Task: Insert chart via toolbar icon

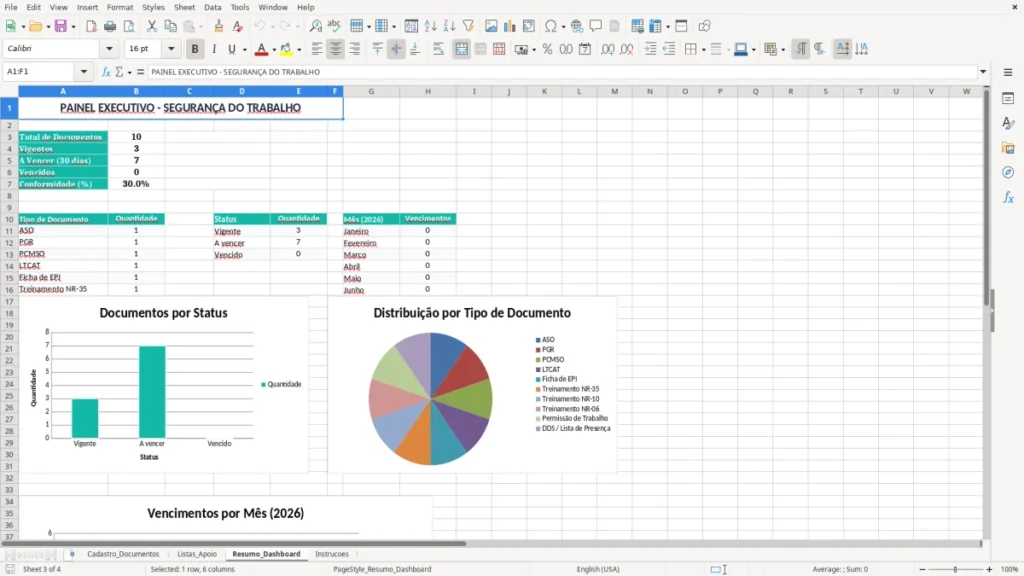Action: coord(509,26)
